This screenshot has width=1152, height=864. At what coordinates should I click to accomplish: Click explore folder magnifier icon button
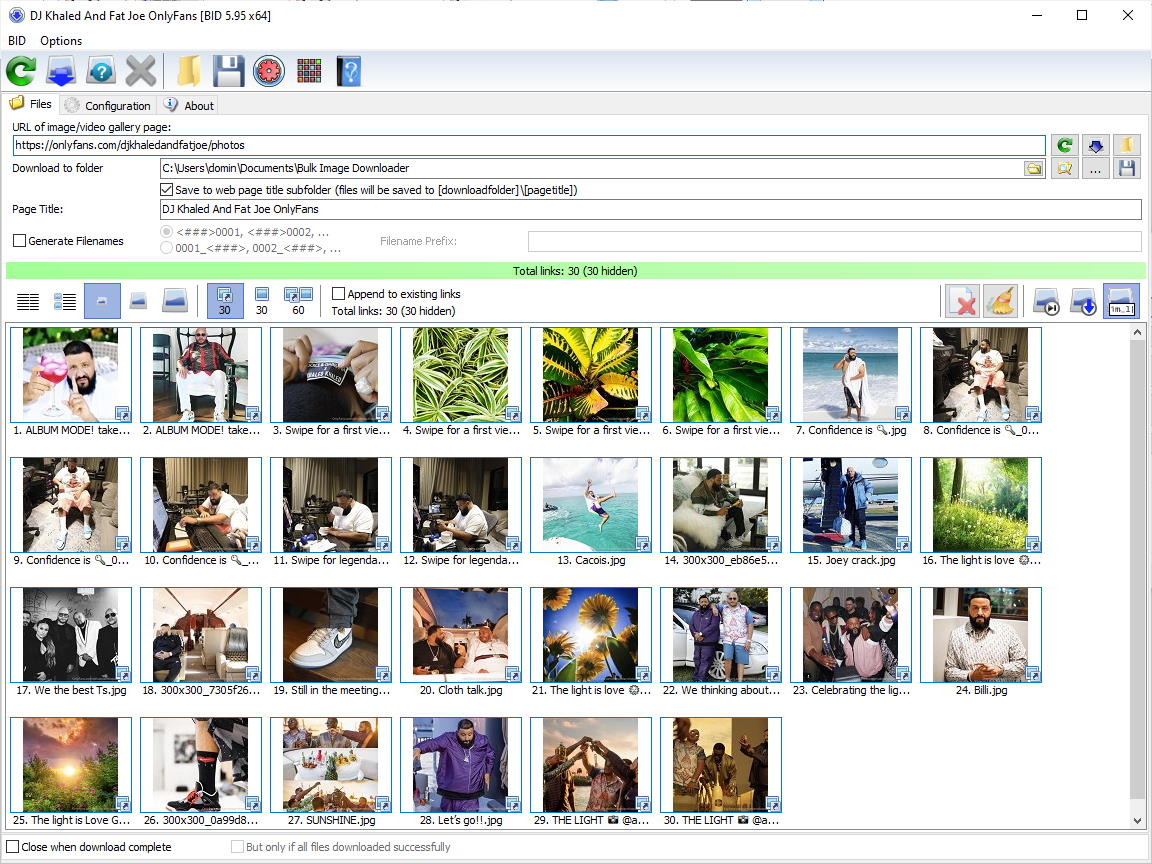point(1065,168)
